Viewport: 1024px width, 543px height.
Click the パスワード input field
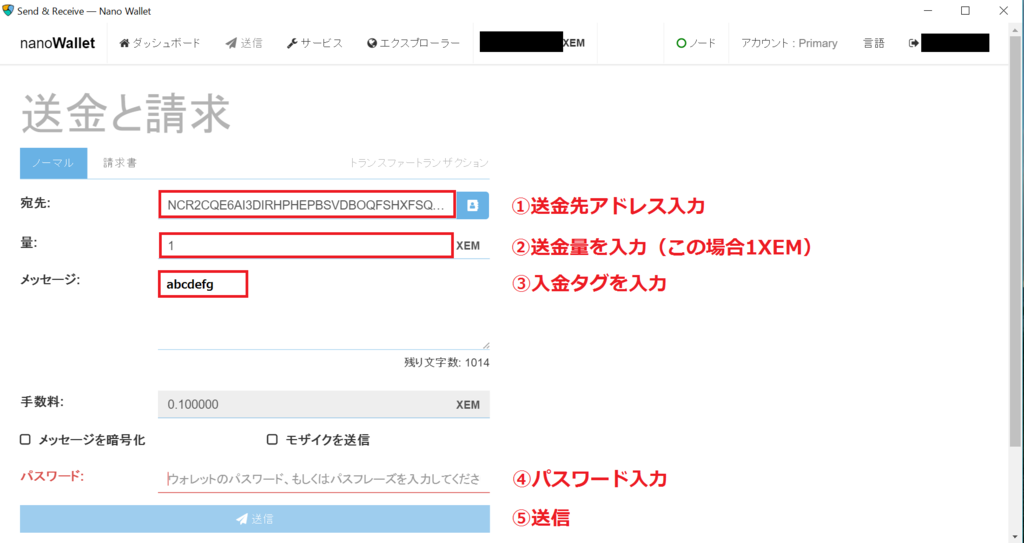tap(323, 479)
